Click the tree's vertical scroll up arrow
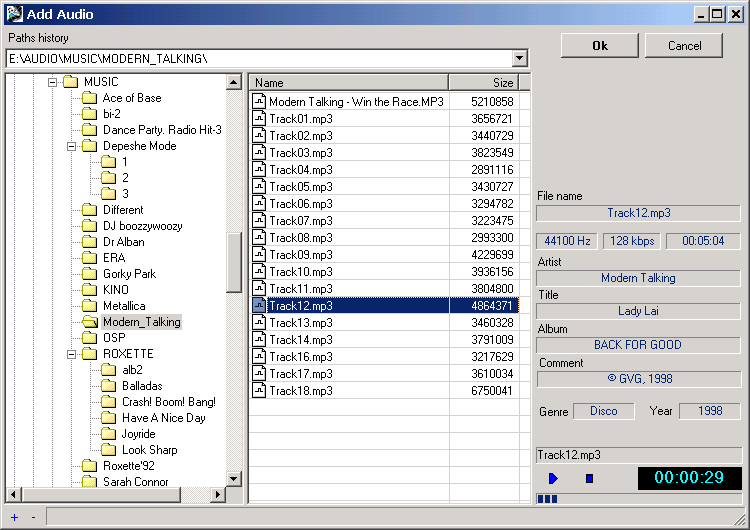This screenshot has height=530, width=750. pyautogui.click(x=233, y=82)
